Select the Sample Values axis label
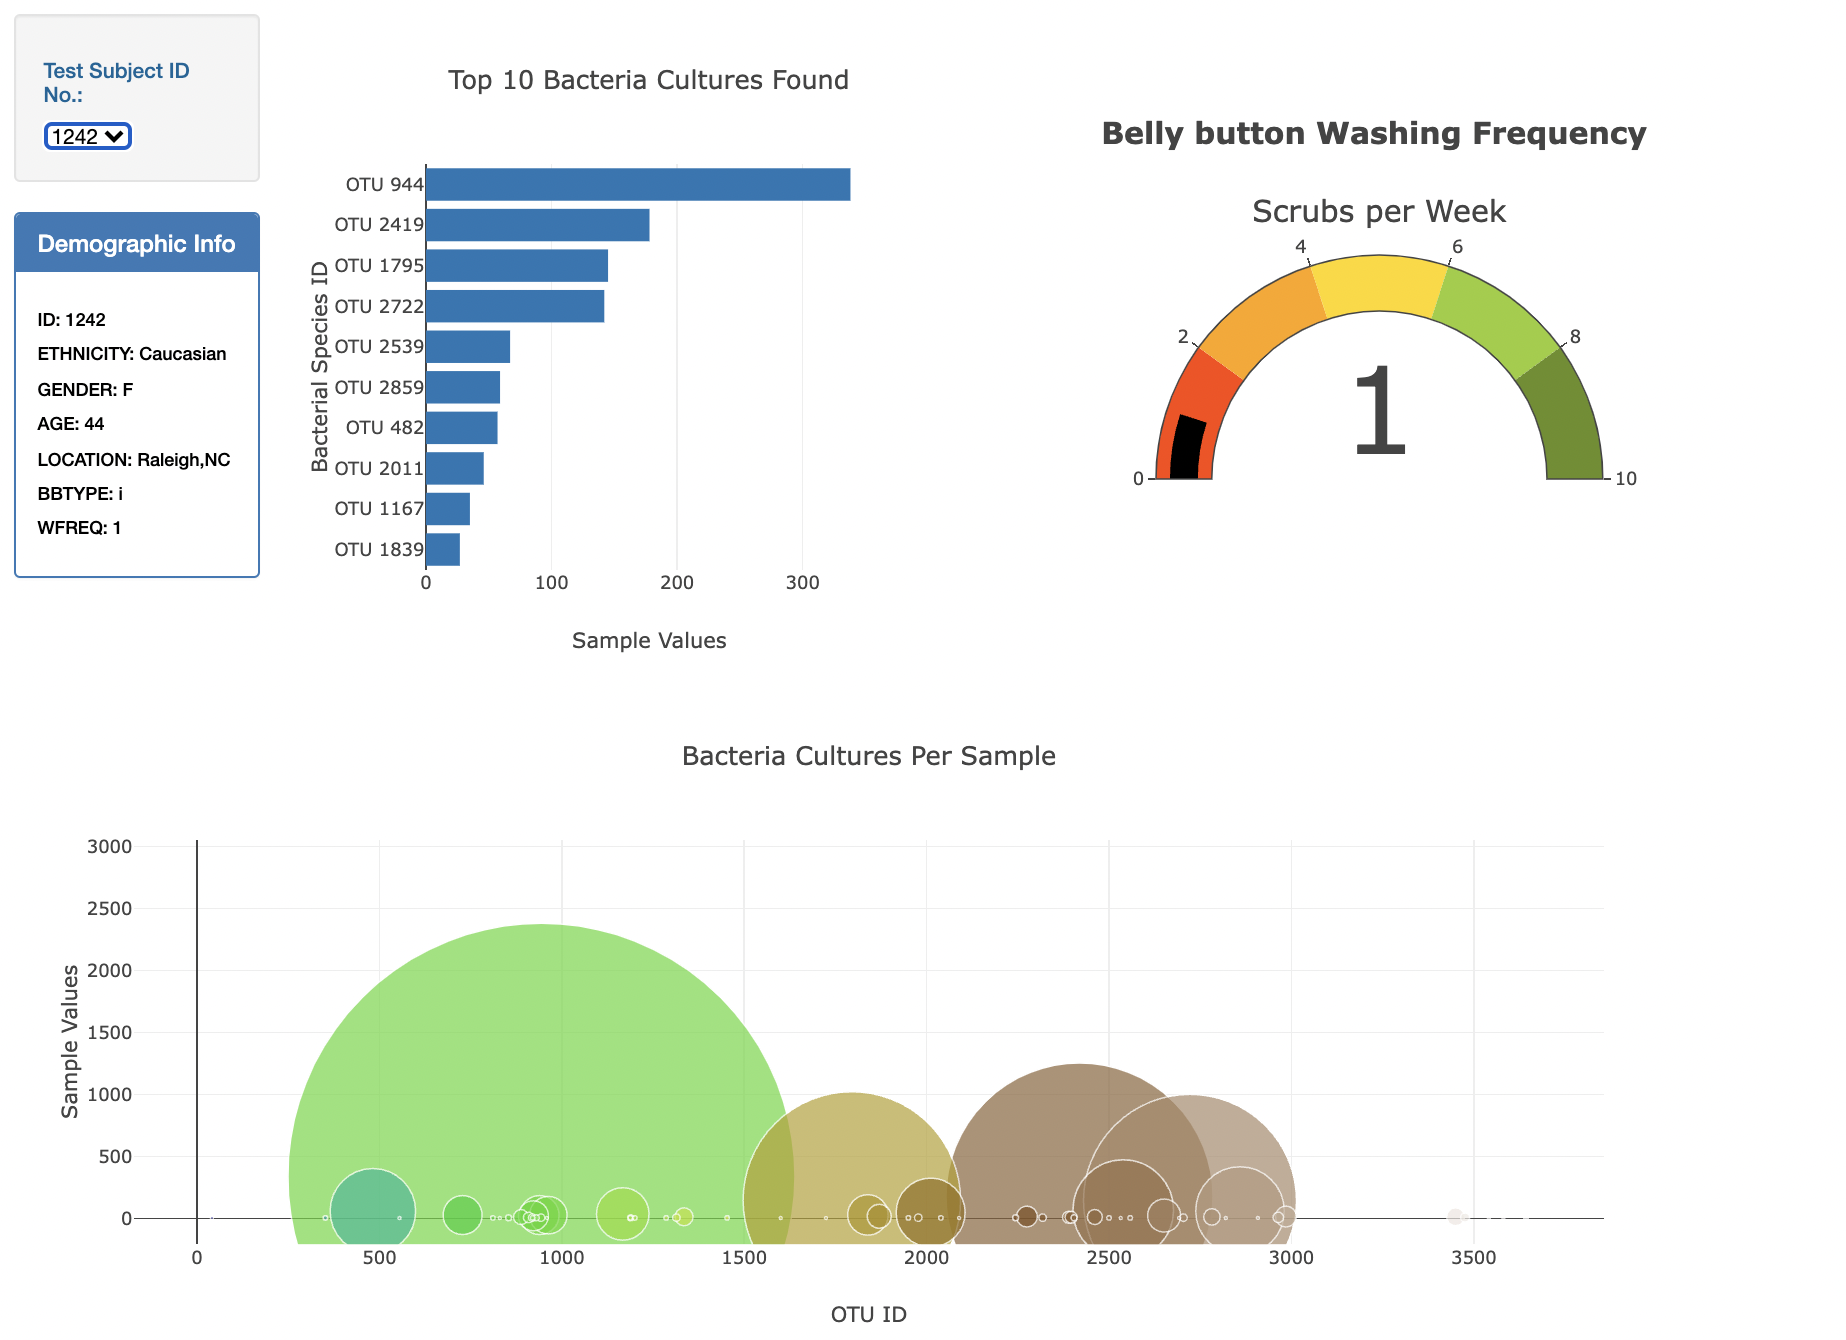 point(649,640)
